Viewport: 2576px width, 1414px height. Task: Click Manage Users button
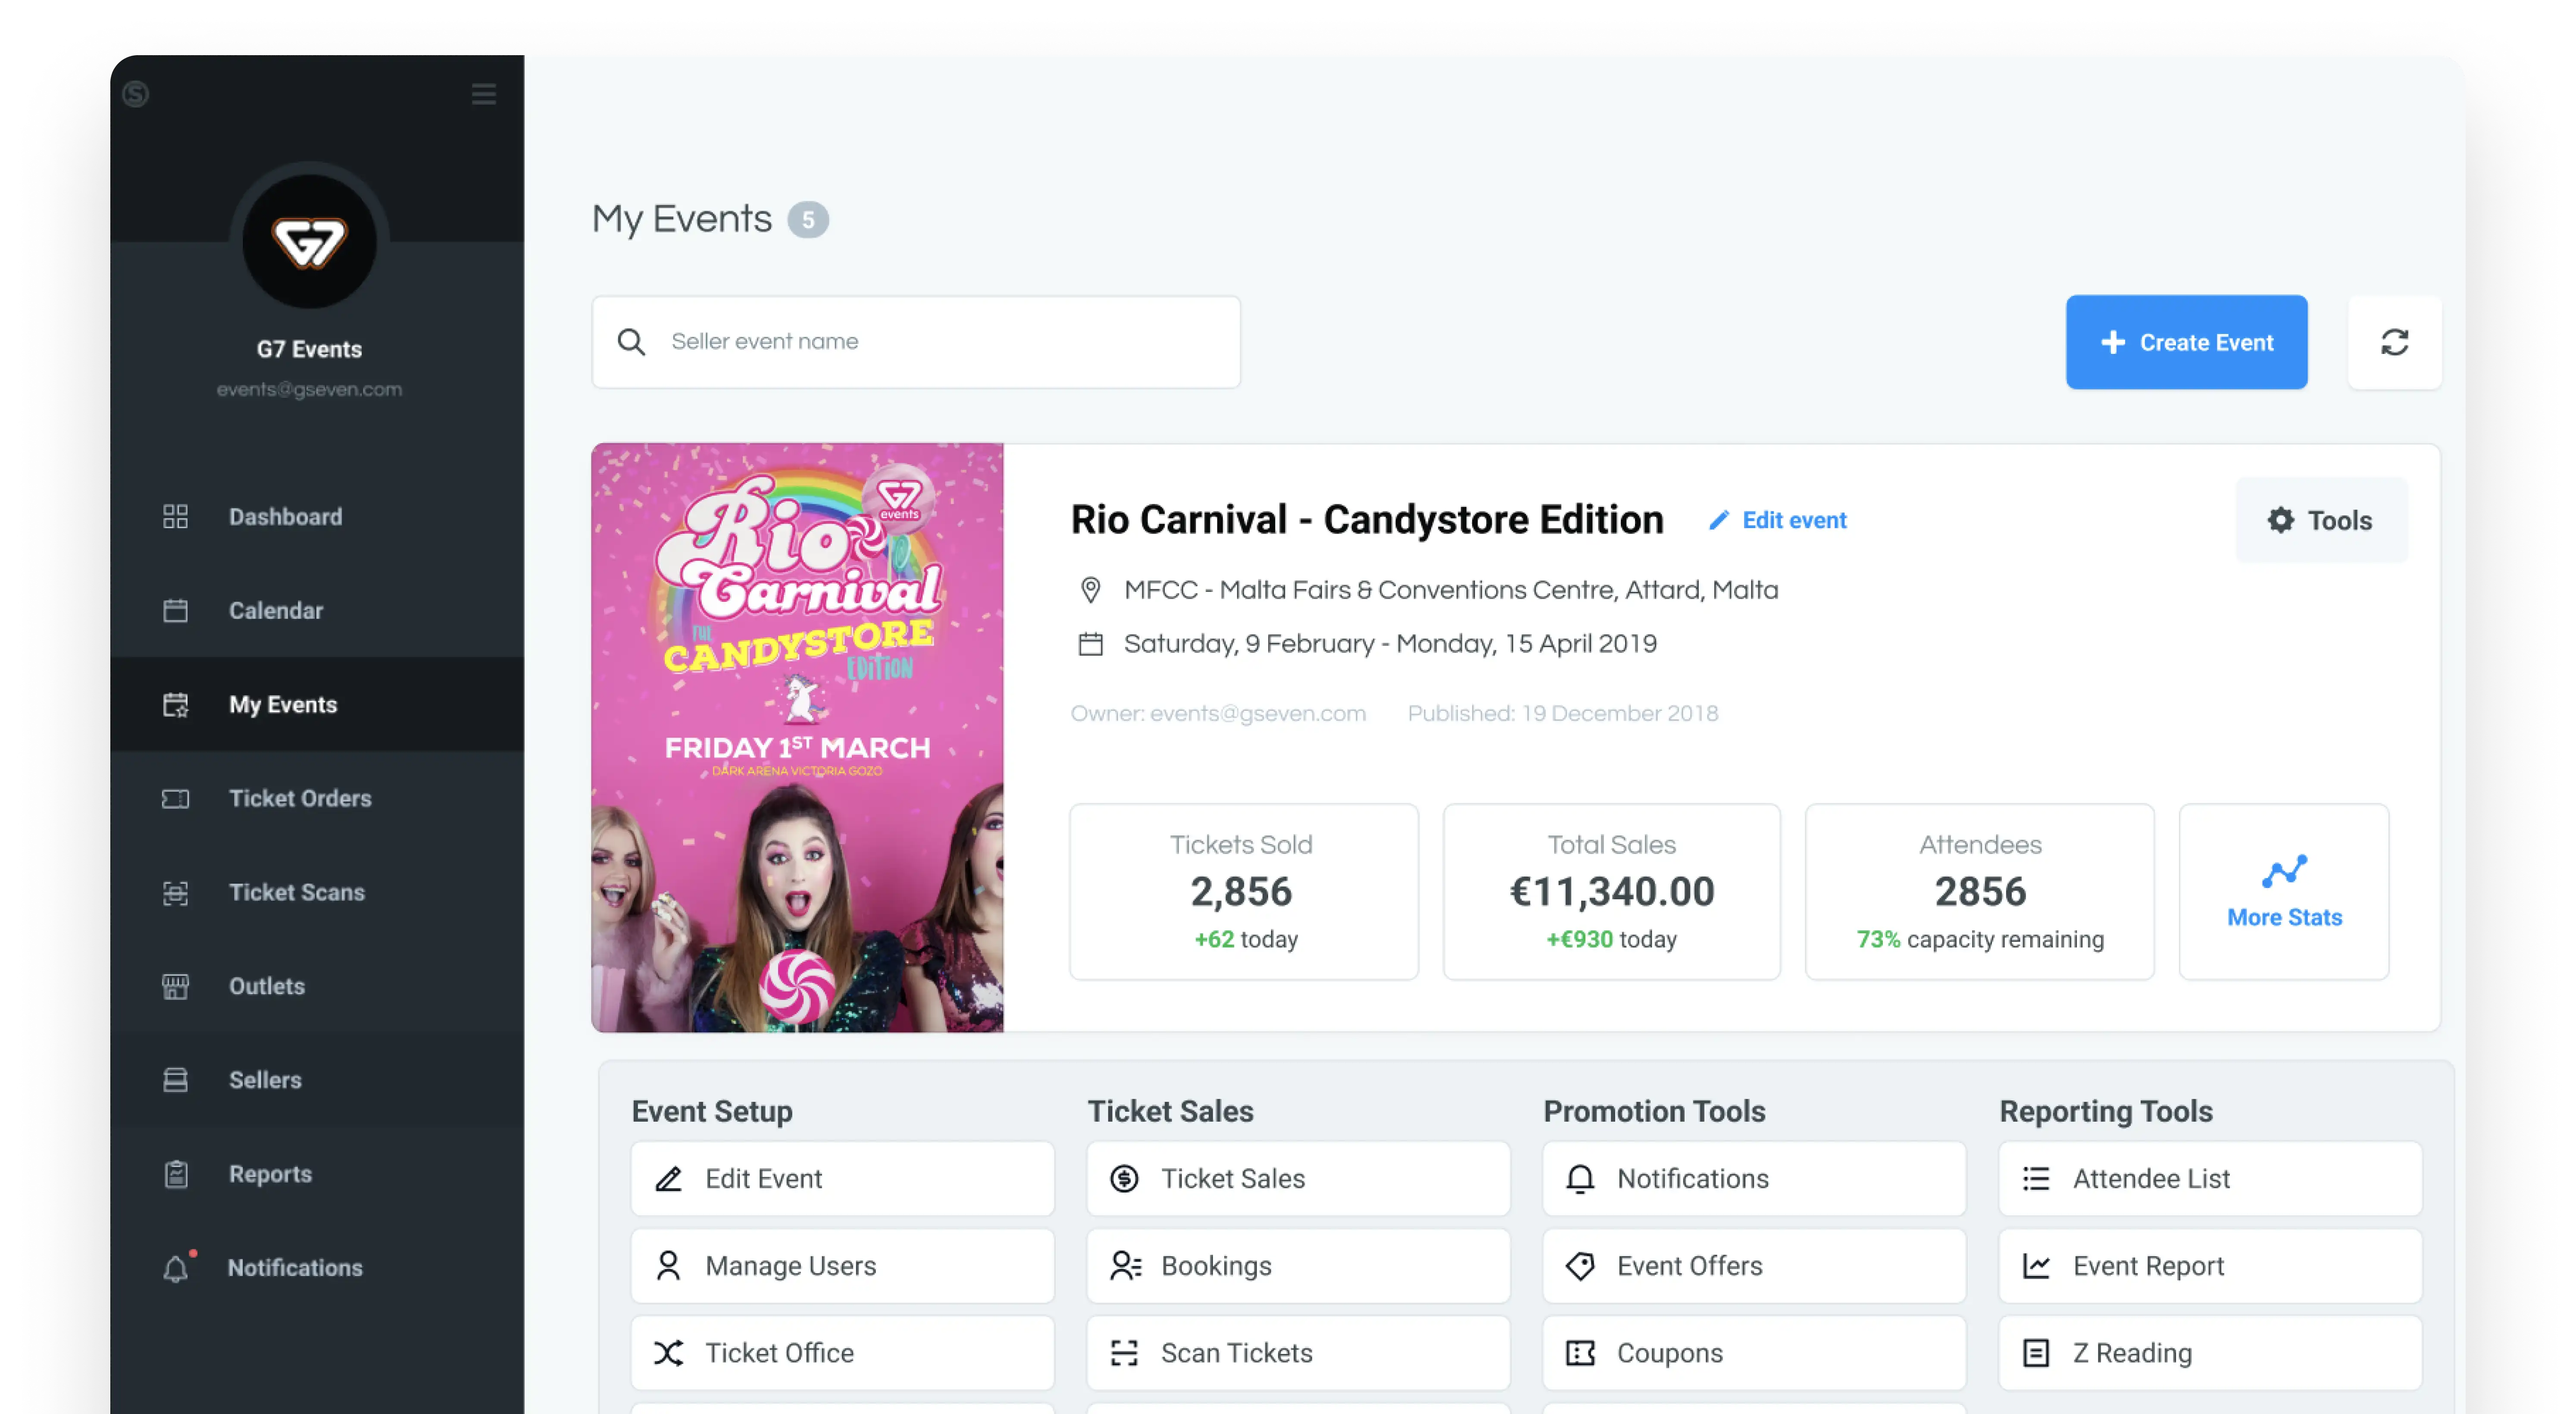[843, 1266]
